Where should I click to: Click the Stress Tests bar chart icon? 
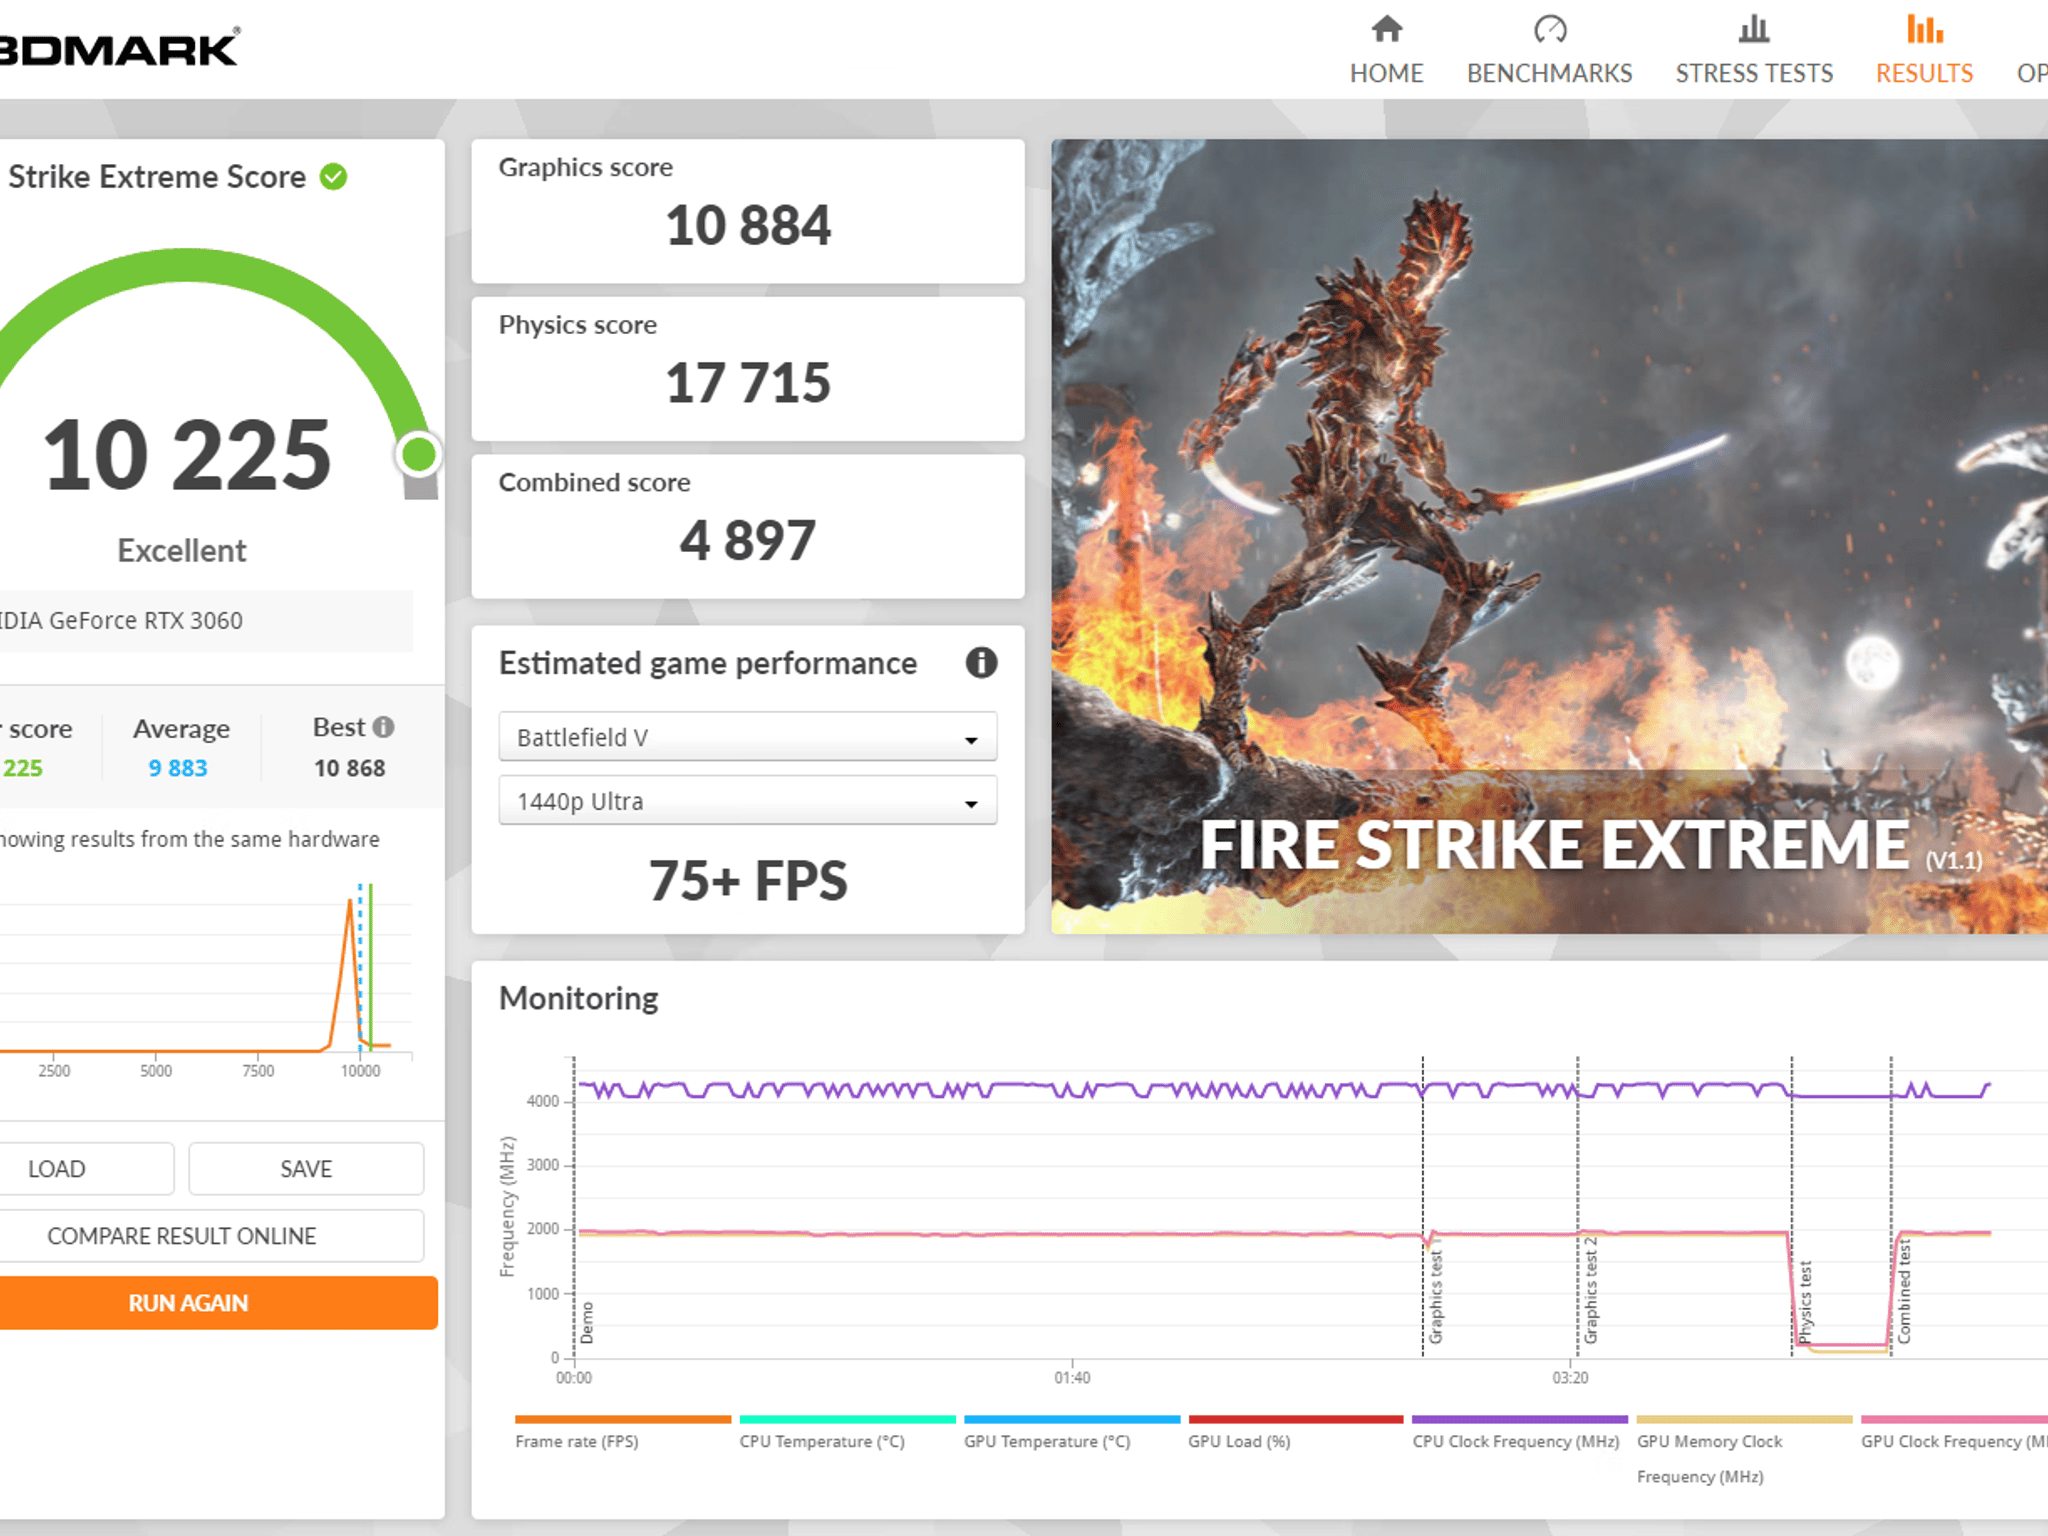click(1754, 29)
